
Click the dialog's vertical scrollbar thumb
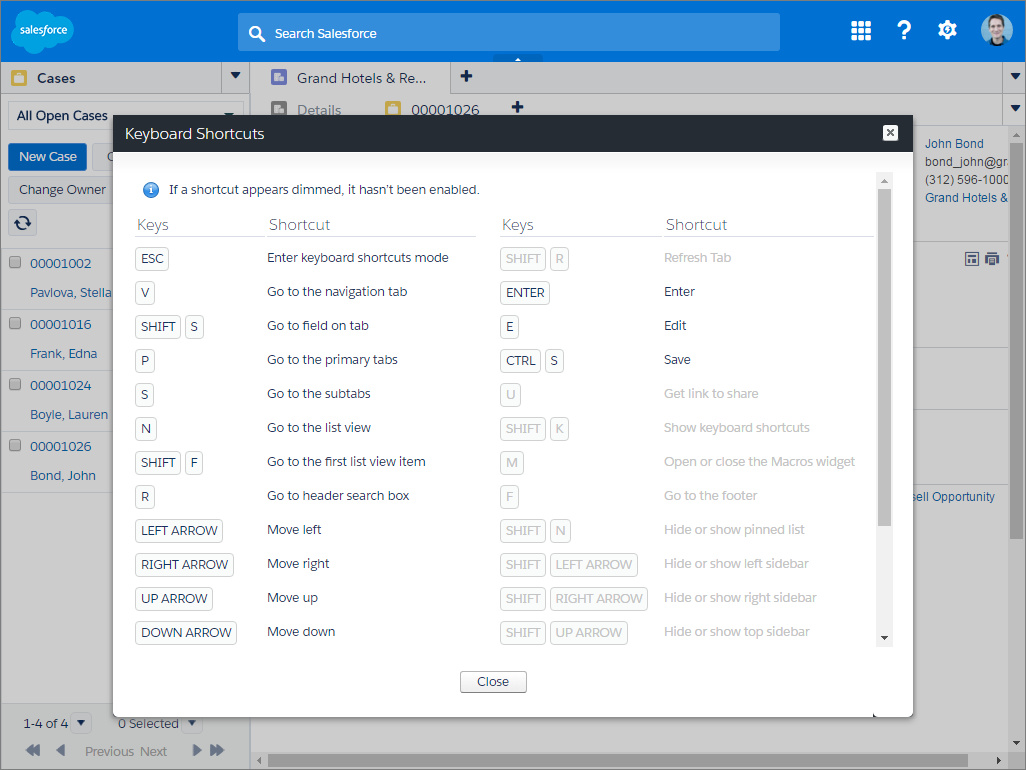(884, 357)
